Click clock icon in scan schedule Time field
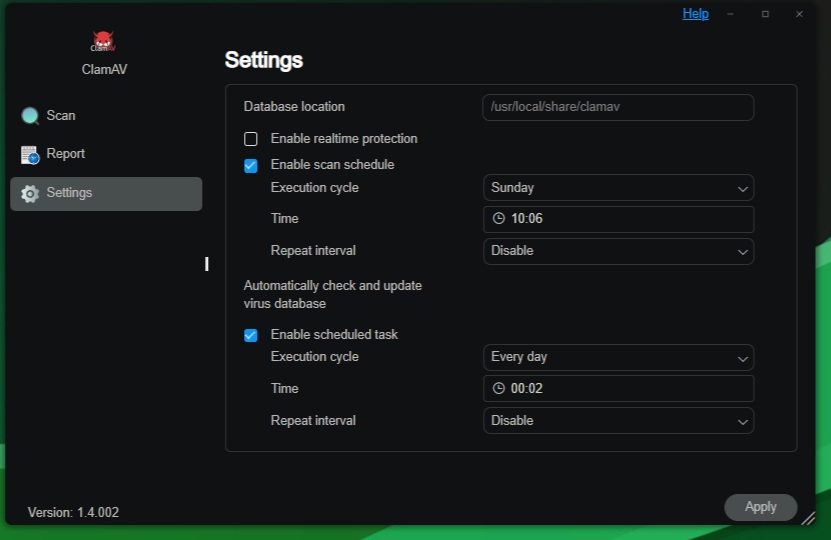Image resolution: width=831 pixels, height=540 pixels. pyautogui.click(x=499, y=218)
